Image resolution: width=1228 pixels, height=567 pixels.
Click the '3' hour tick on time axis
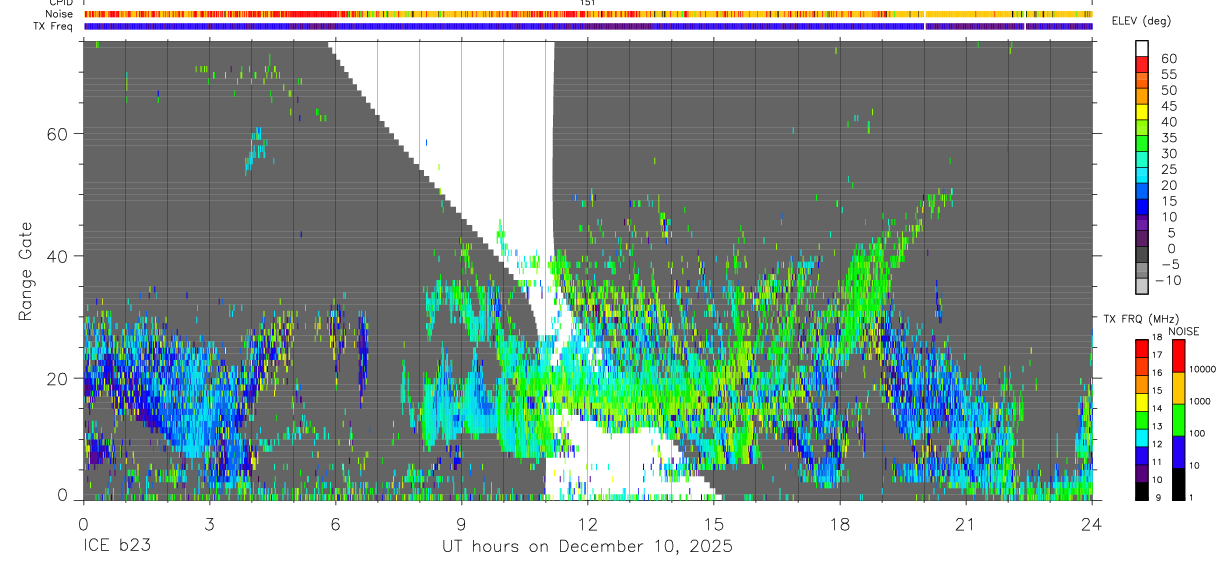coord(208,523)
